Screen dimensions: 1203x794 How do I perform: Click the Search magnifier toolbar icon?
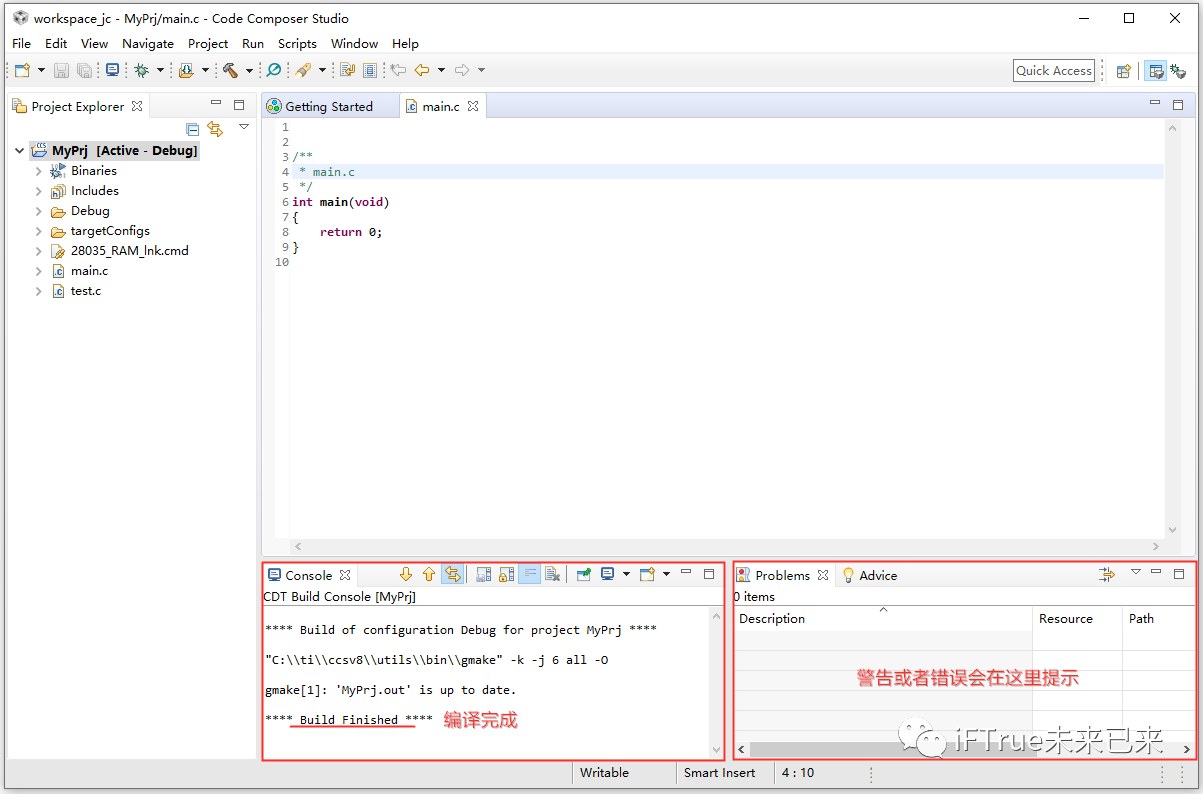pos(273,70)
